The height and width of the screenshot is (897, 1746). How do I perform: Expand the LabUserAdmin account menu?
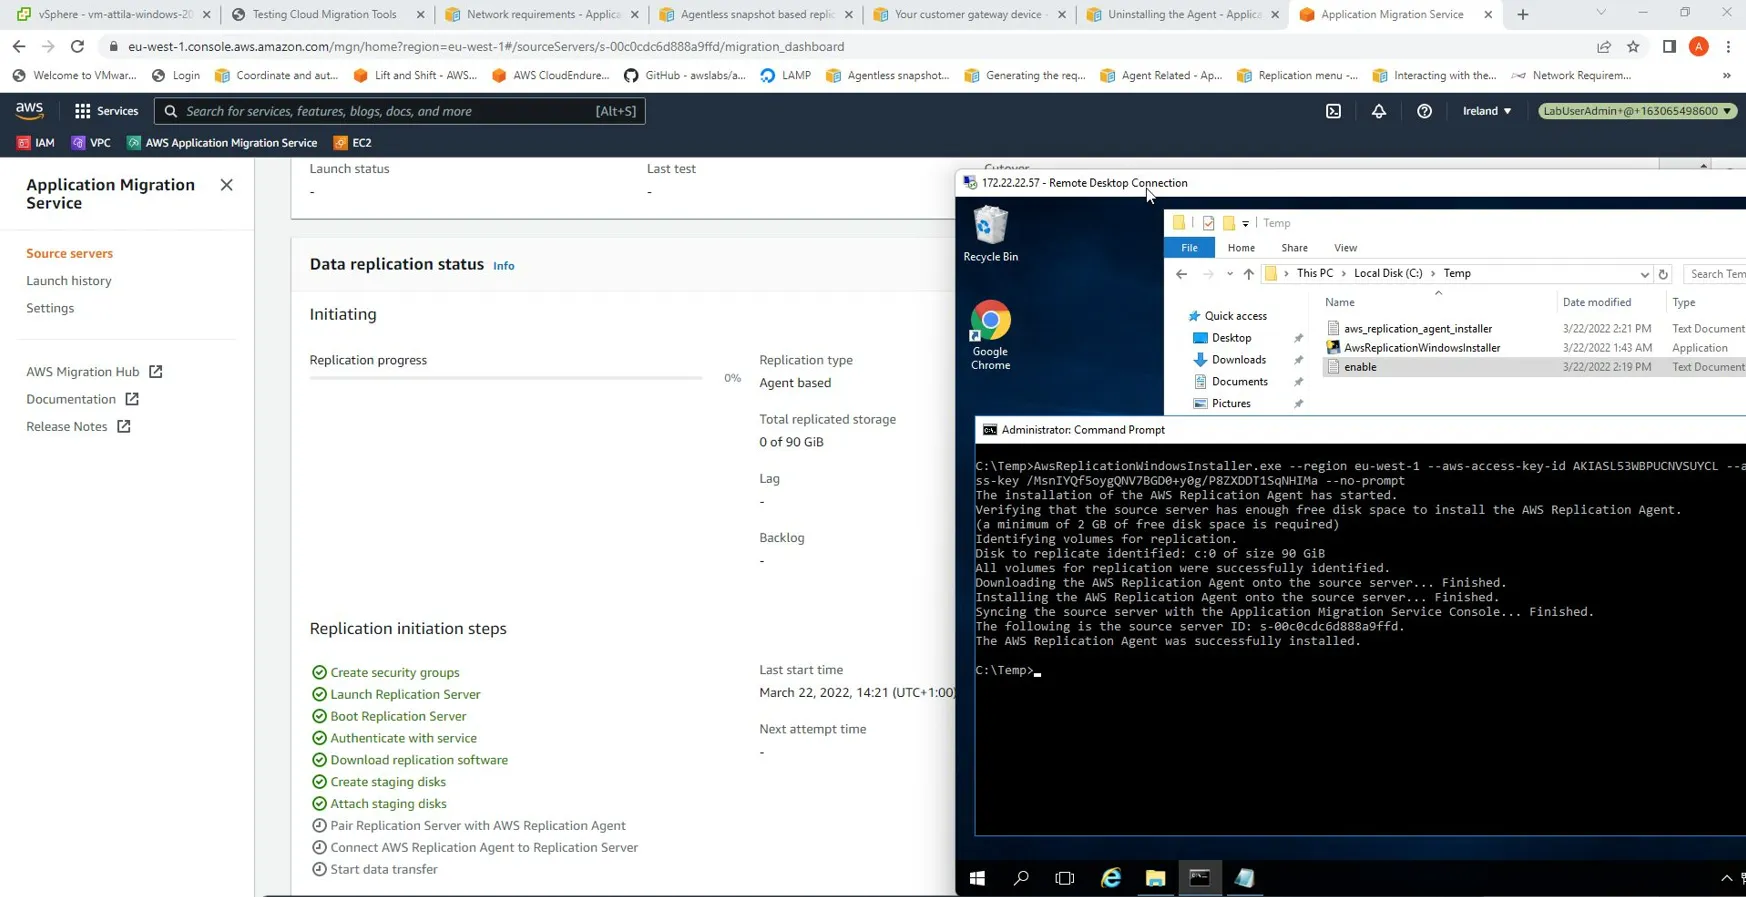click(x=1638, y=111)
